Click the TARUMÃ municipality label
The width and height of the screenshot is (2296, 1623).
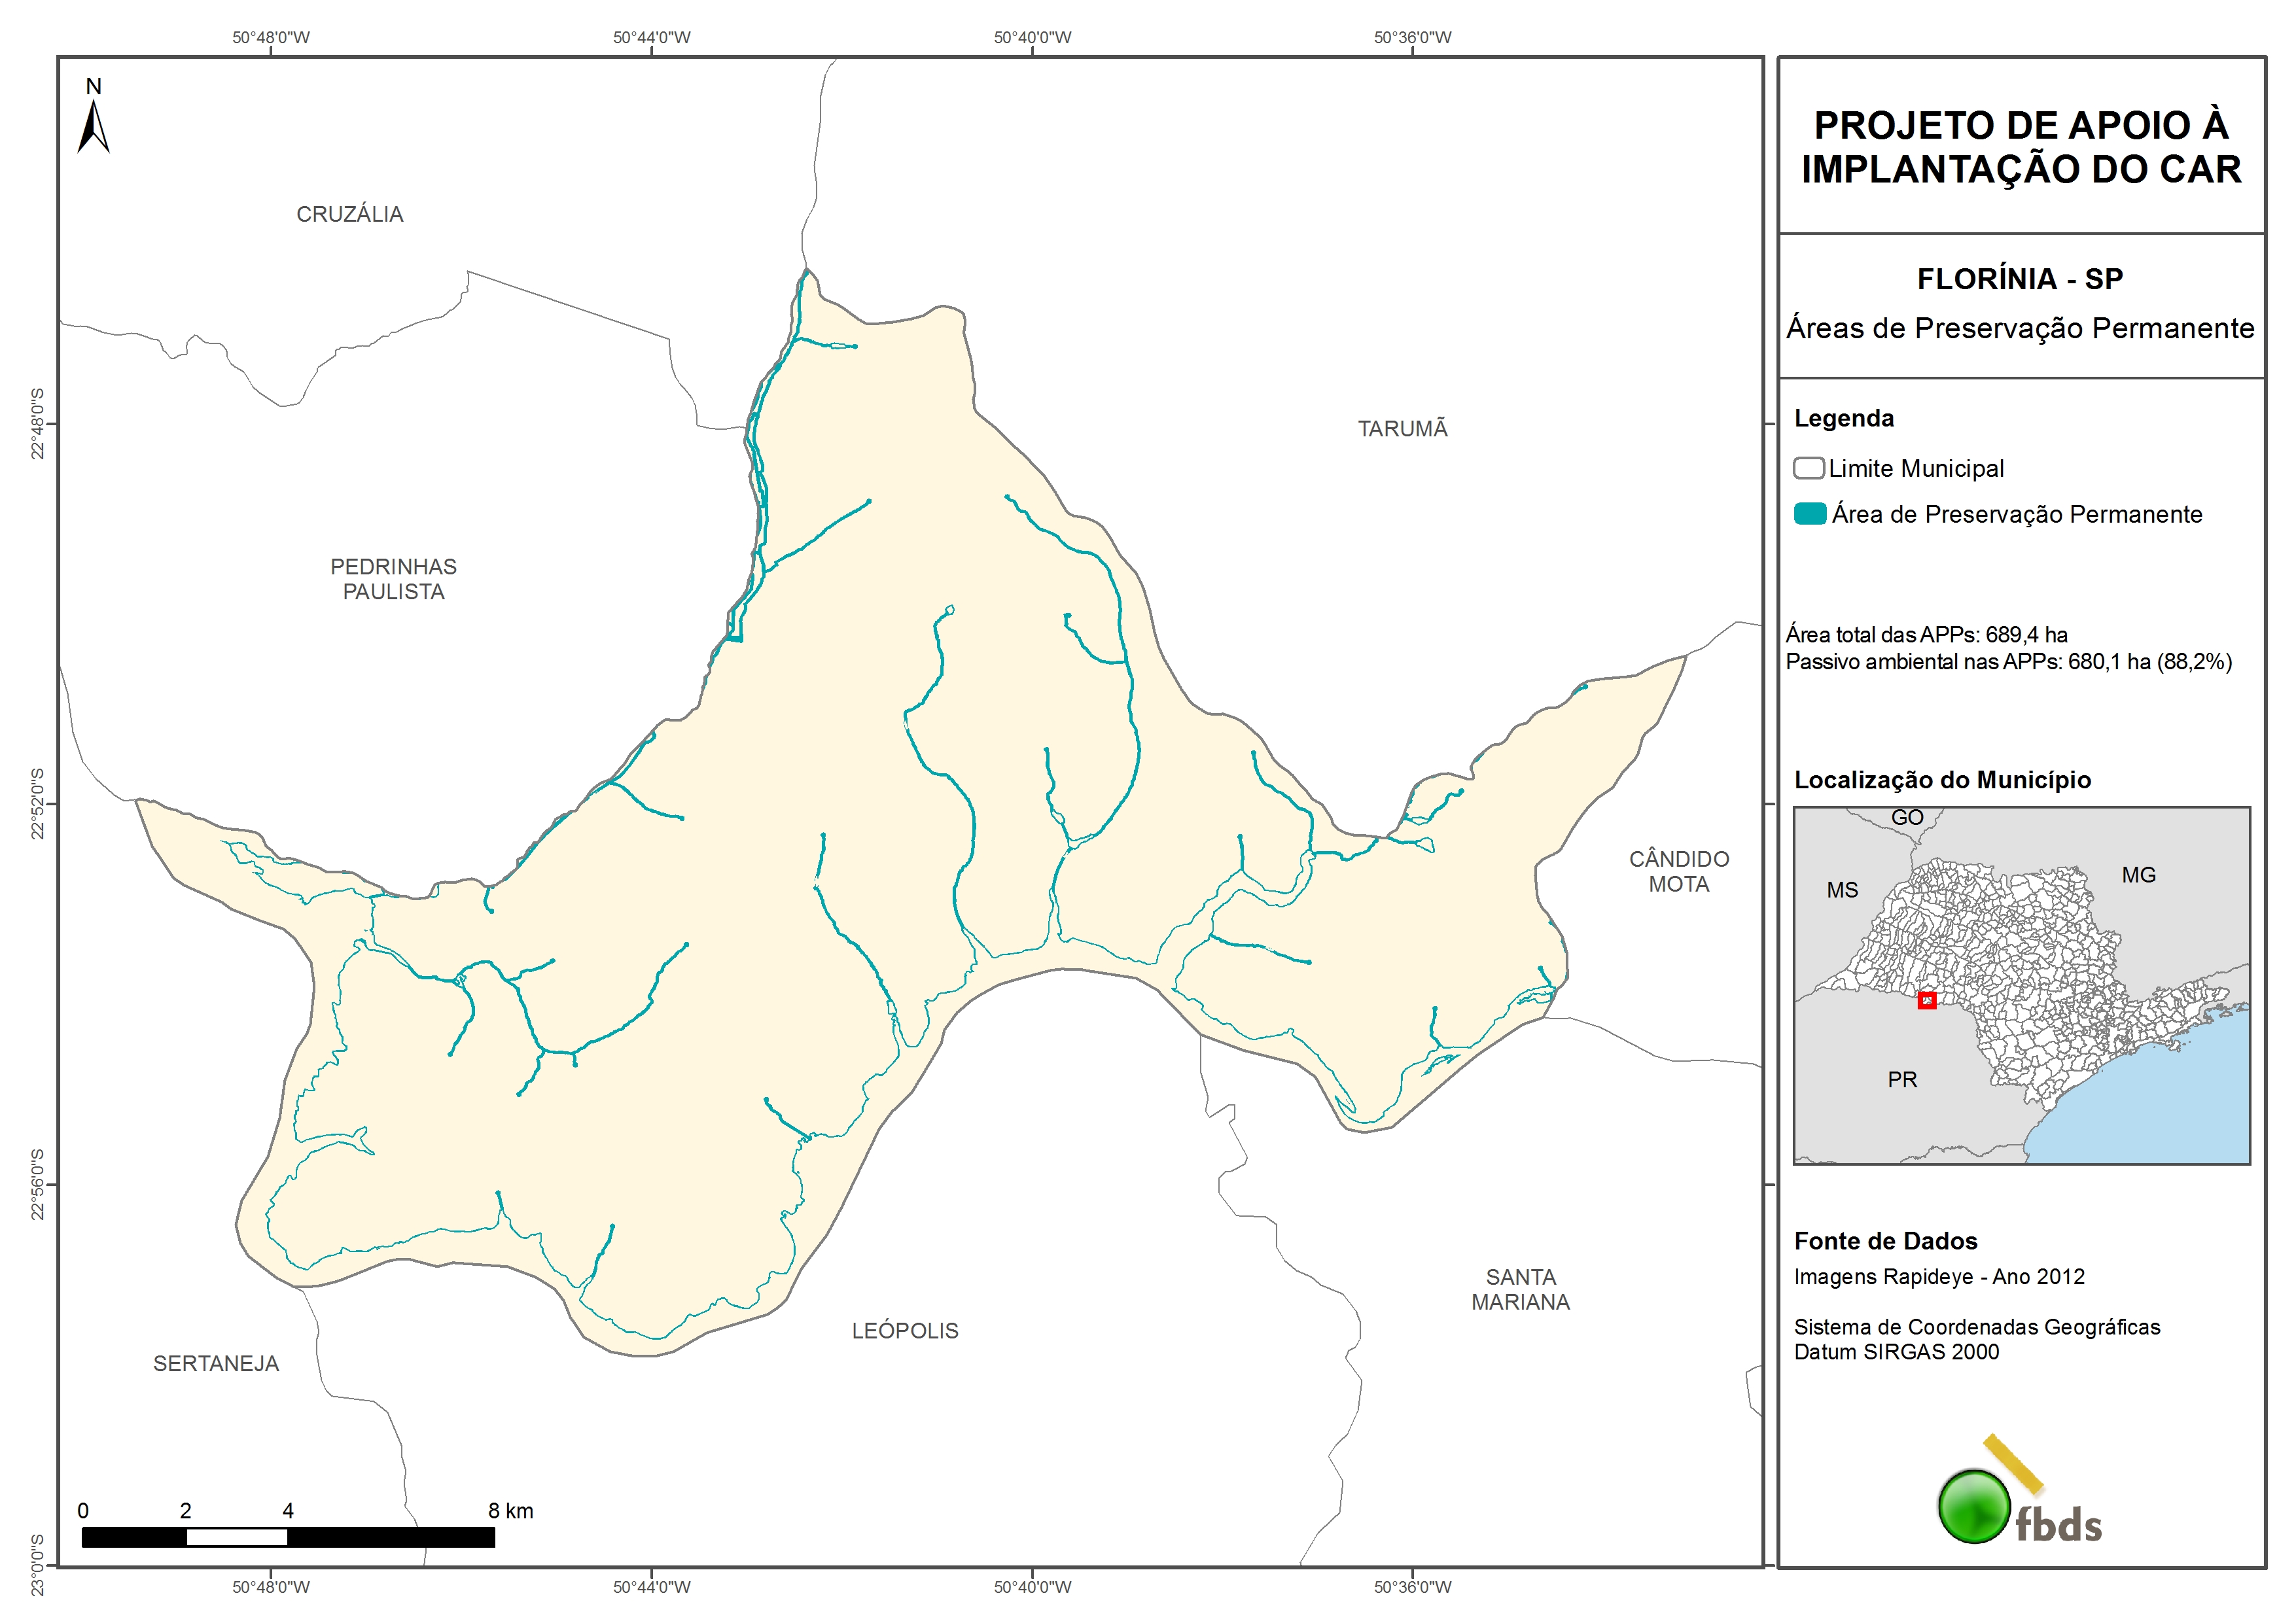click(1402, 429)
